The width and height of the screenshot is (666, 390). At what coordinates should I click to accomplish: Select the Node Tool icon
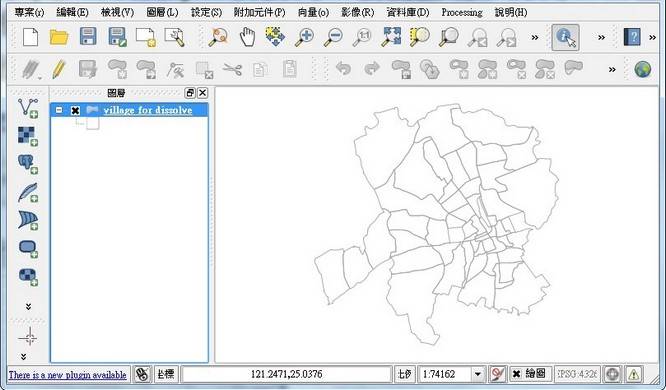(175, 70)
